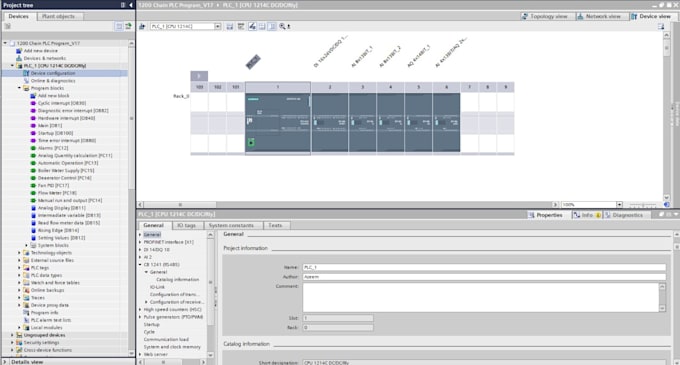Select the module in rack slot 2
Image resolution: width=680 pixels, height=365 pixels.
[330, 123]
